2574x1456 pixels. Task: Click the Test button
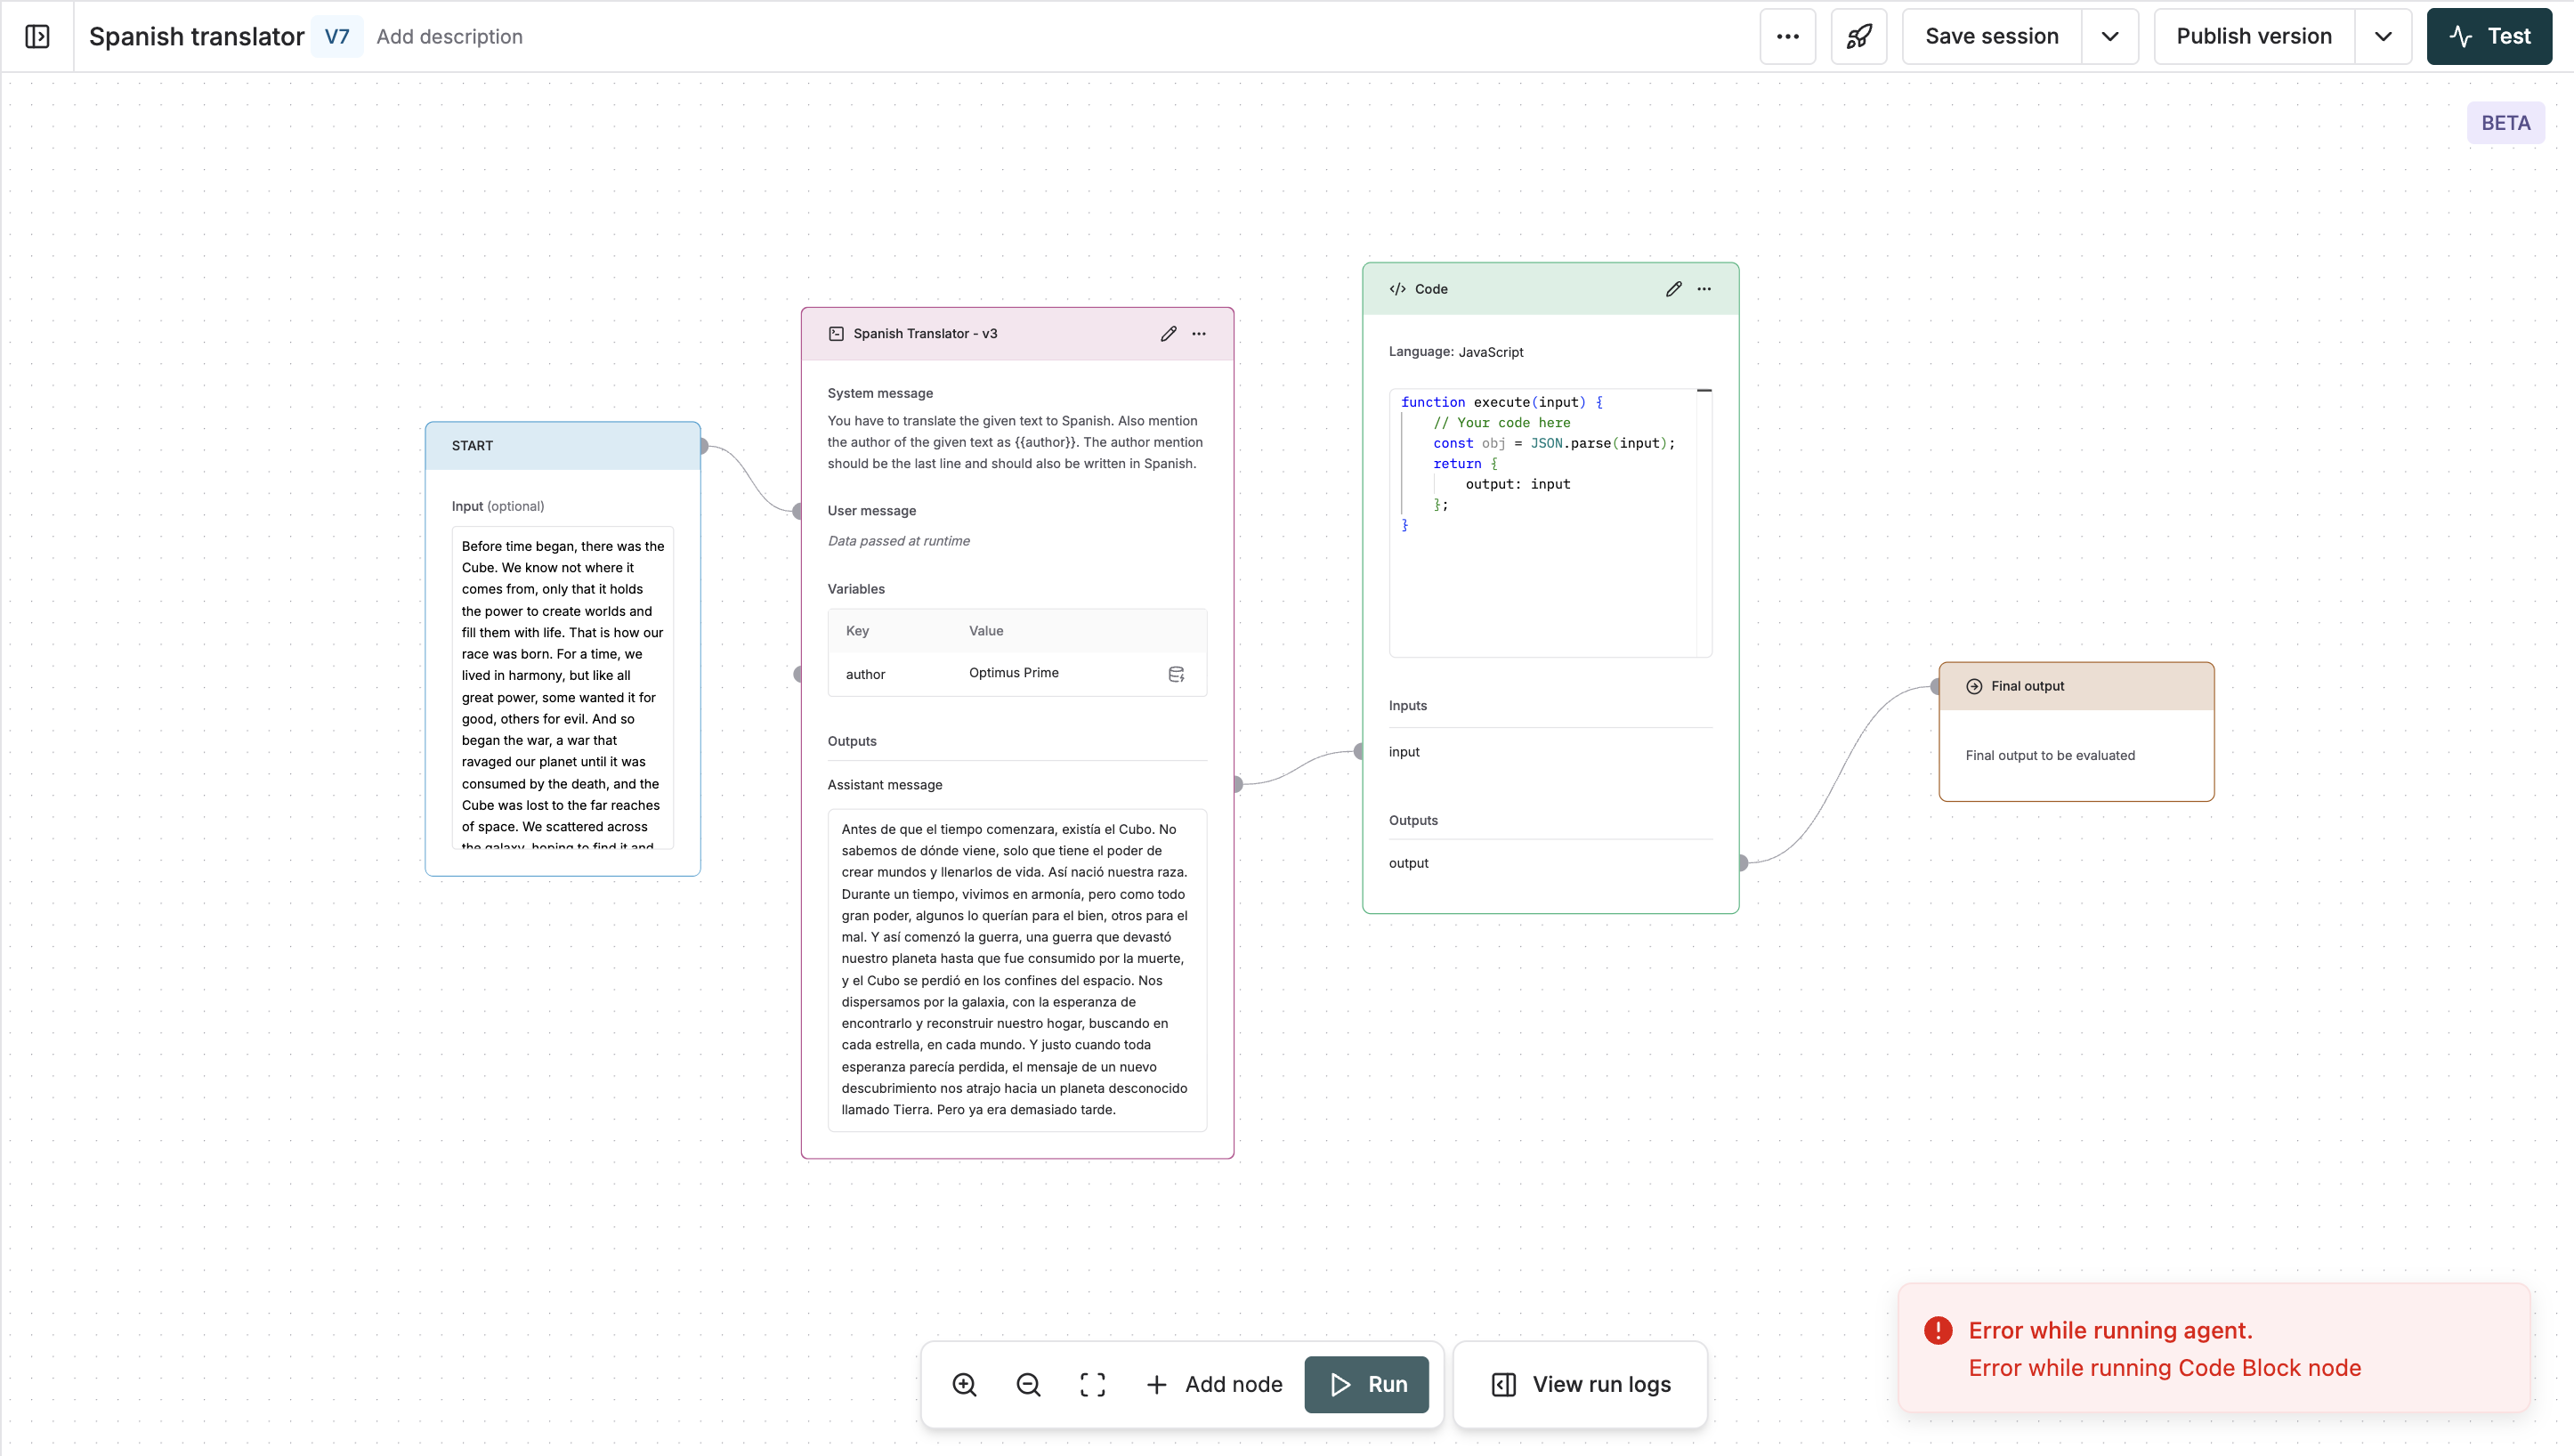point(2489,37)
